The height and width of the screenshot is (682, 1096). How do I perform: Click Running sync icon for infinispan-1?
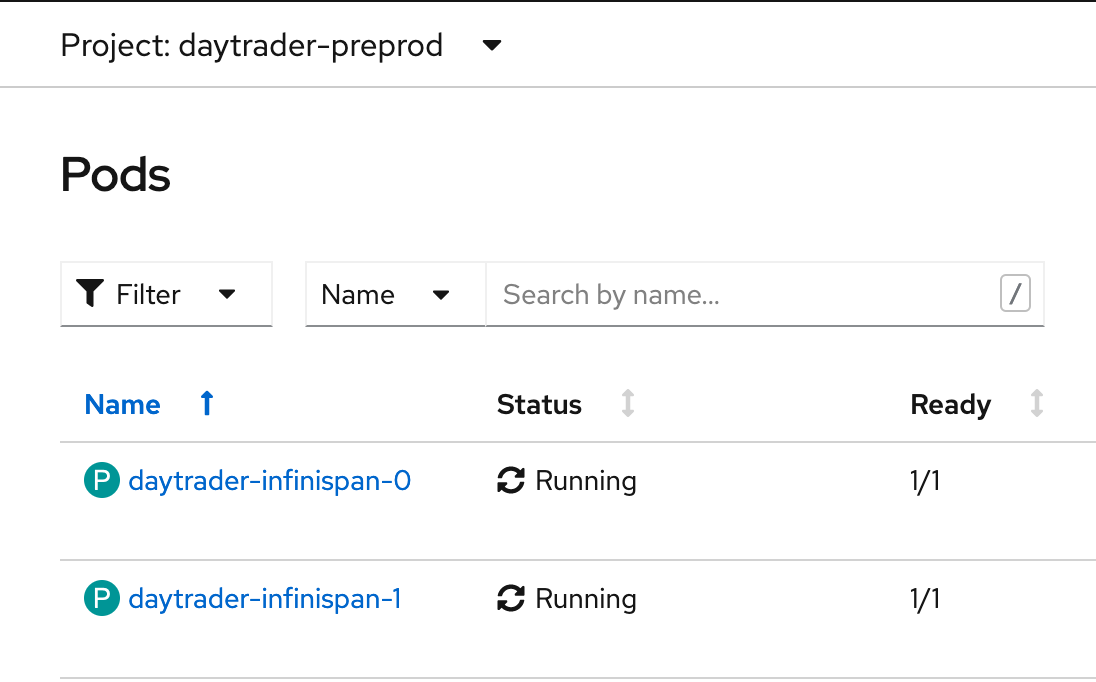coord(511,599)
